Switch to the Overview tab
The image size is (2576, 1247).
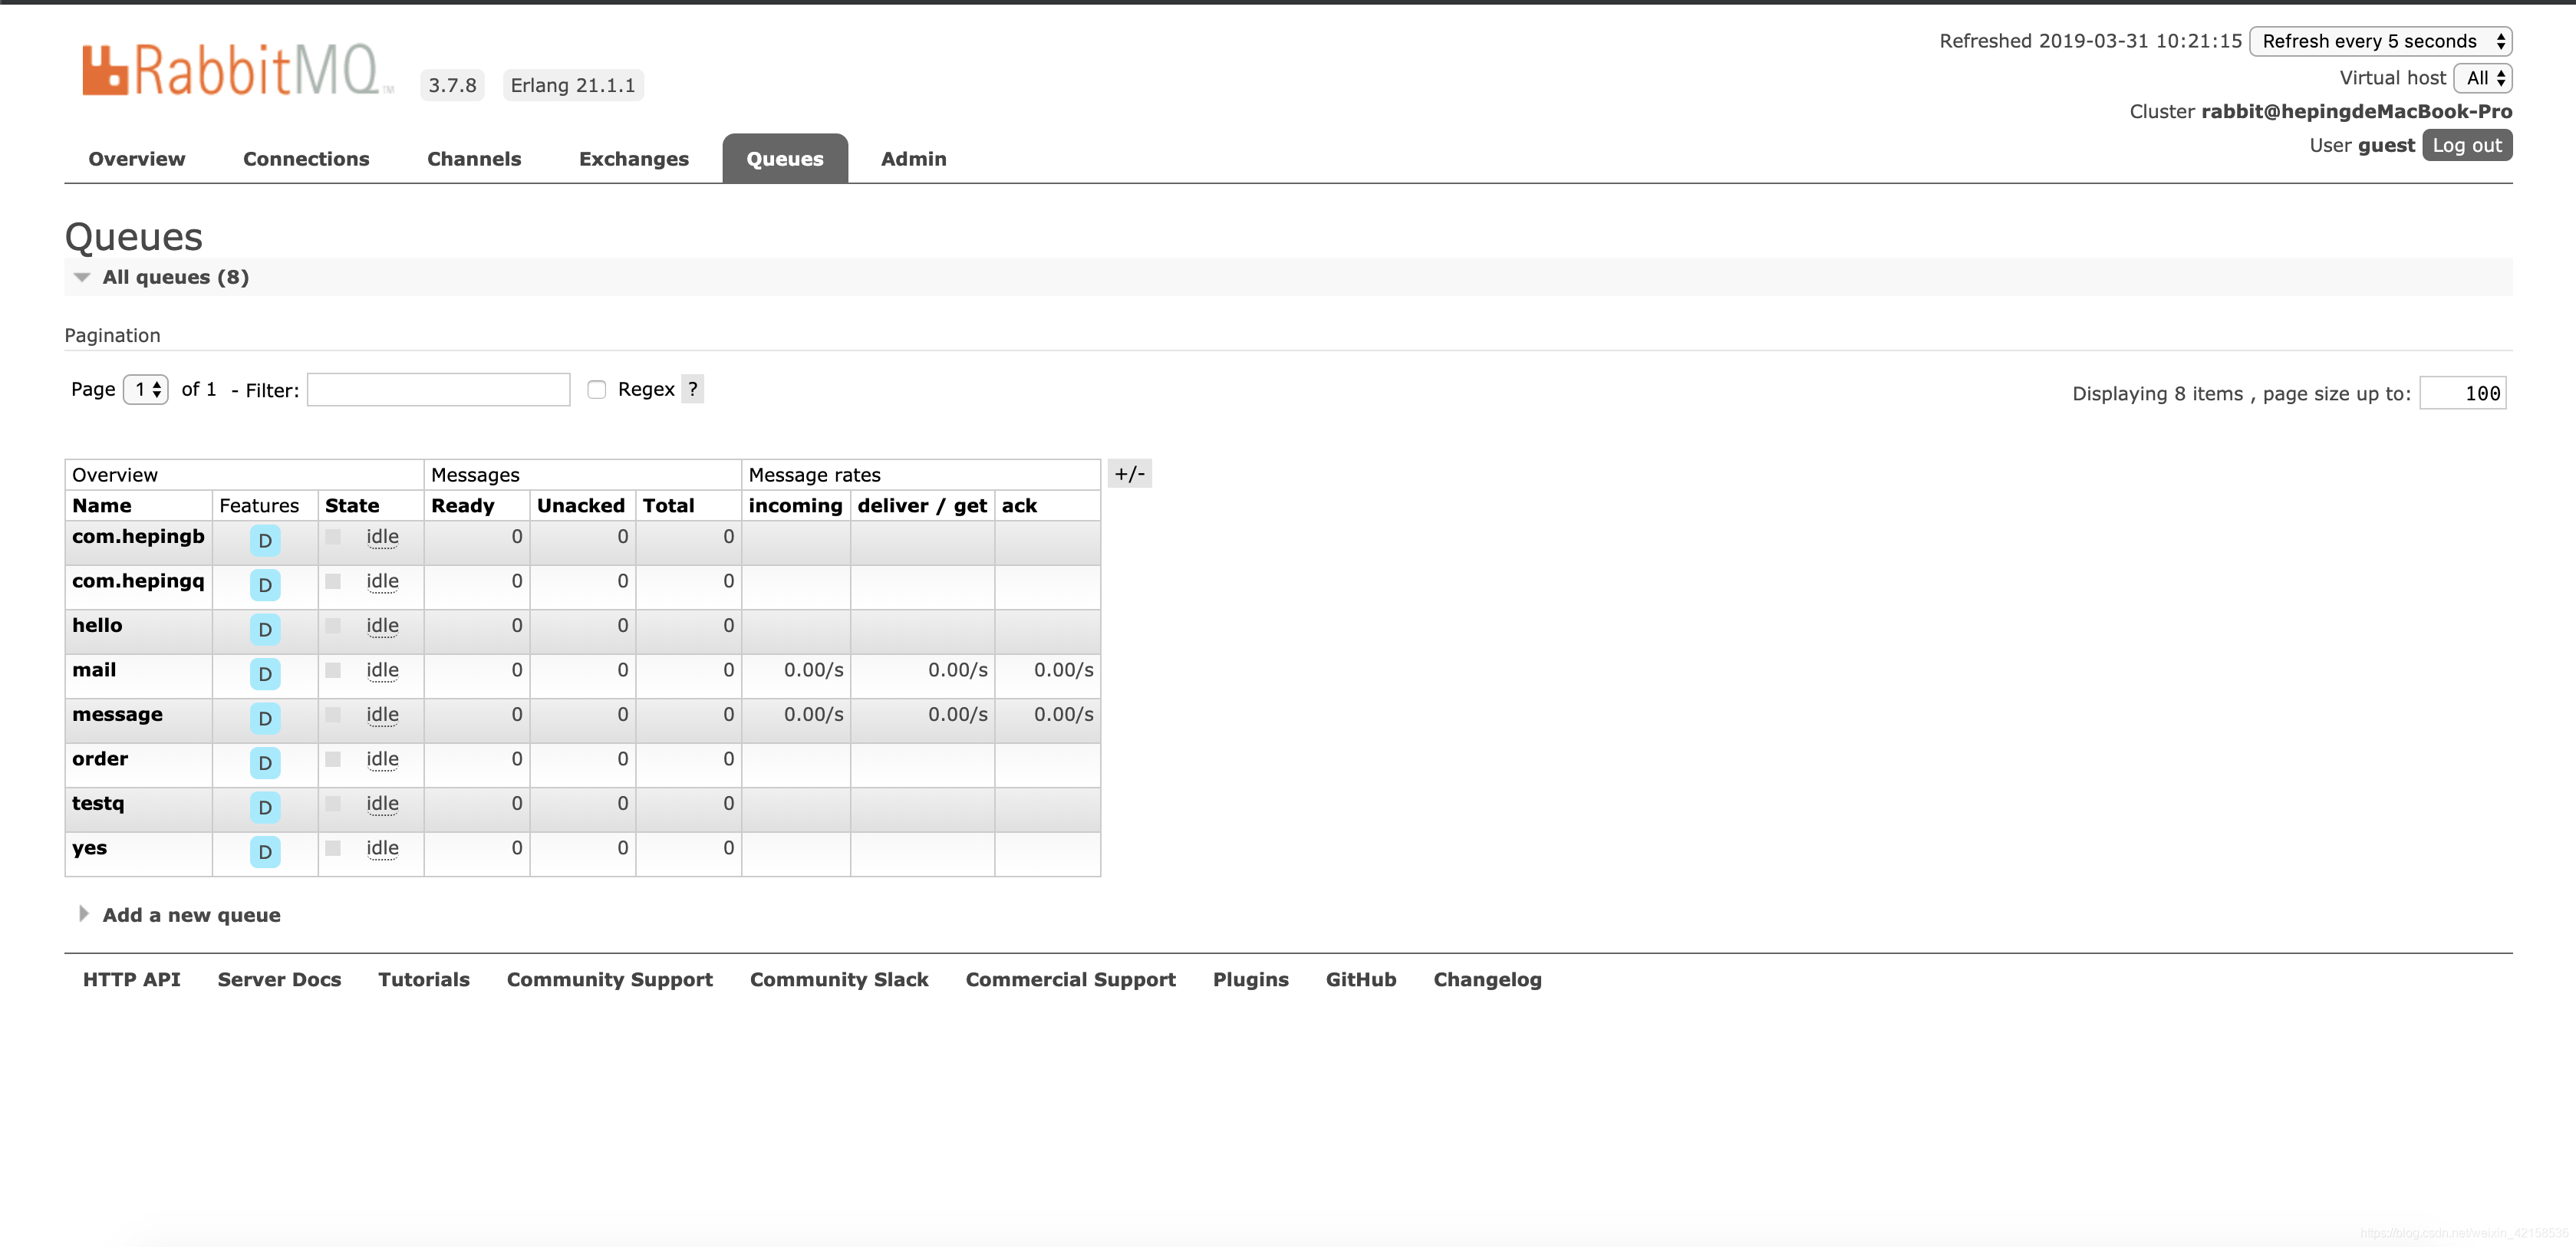point(137,159)
